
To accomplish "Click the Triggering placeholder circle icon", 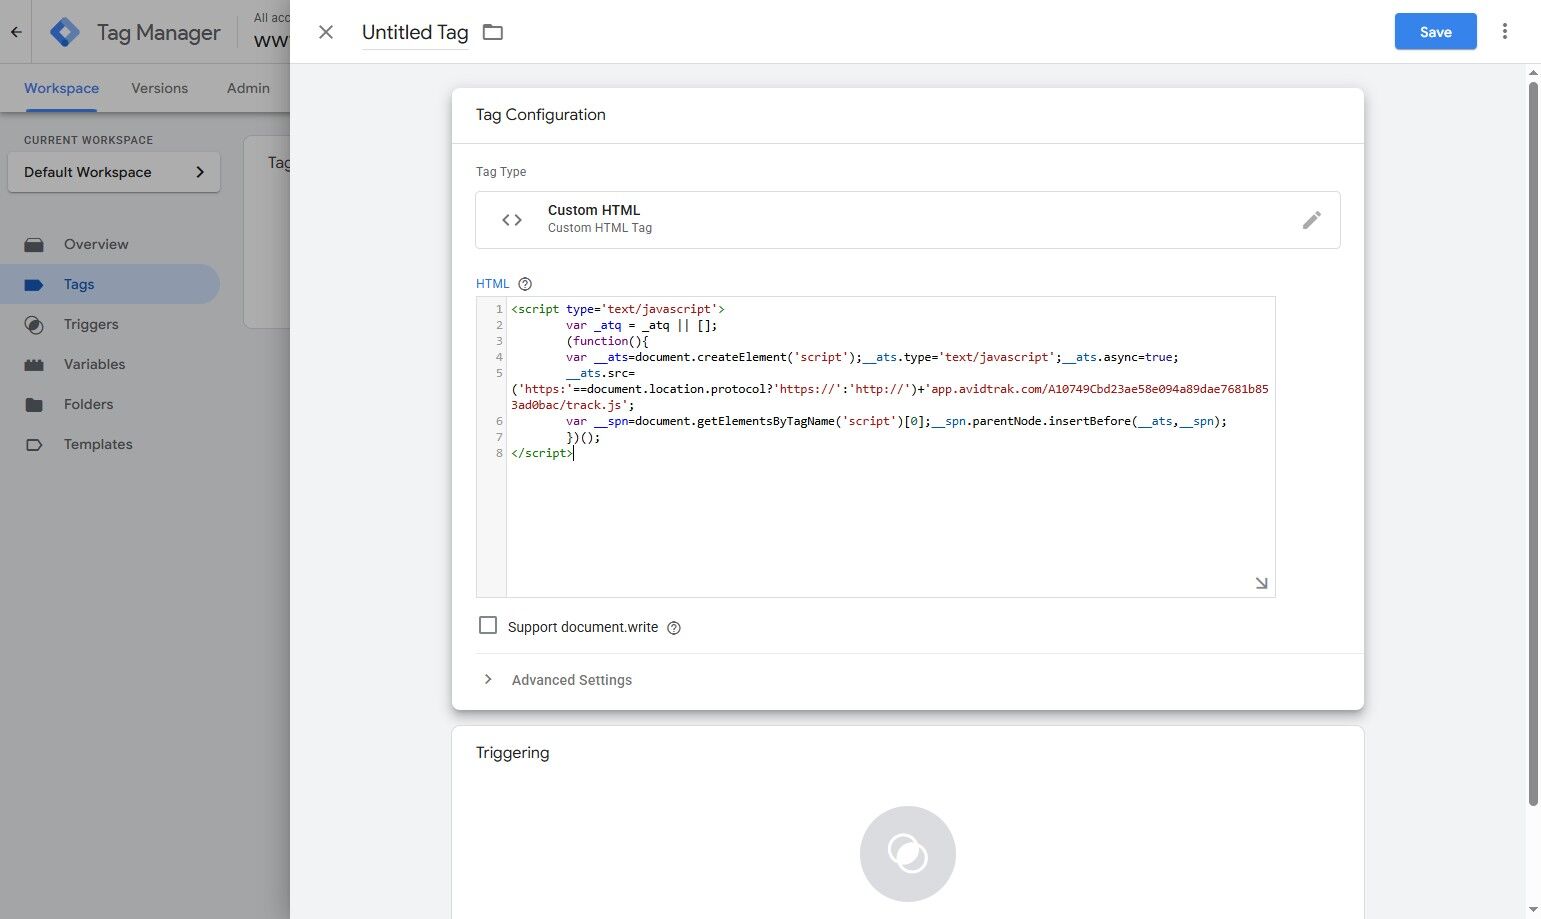I will 908,854.
